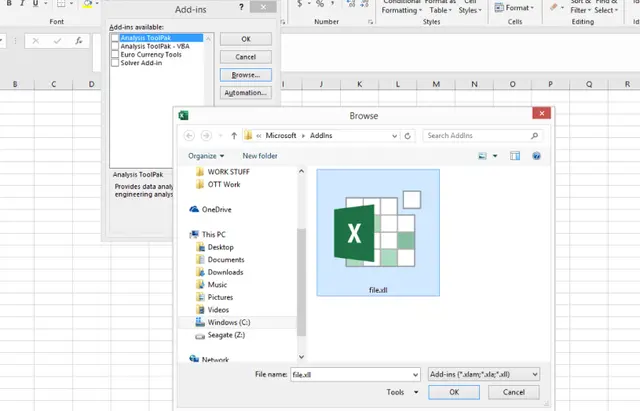The width and height of the screenshot is (640, 411).
Task: Select This PC in the navigation pane
Action: (208, 235)
